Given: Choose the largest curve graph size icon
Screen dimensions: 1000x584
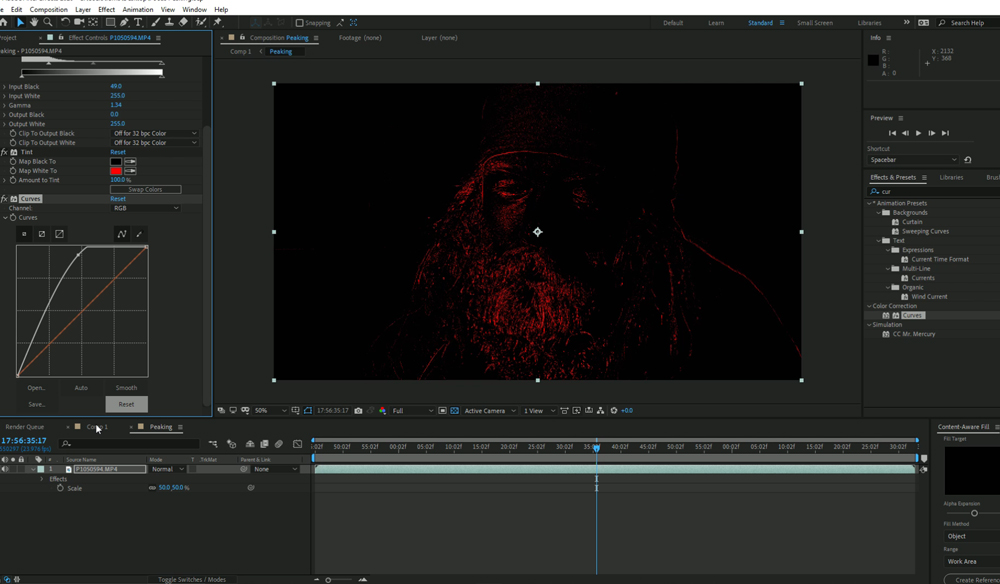Looking at the screenshot, I should tap(59, 234).
